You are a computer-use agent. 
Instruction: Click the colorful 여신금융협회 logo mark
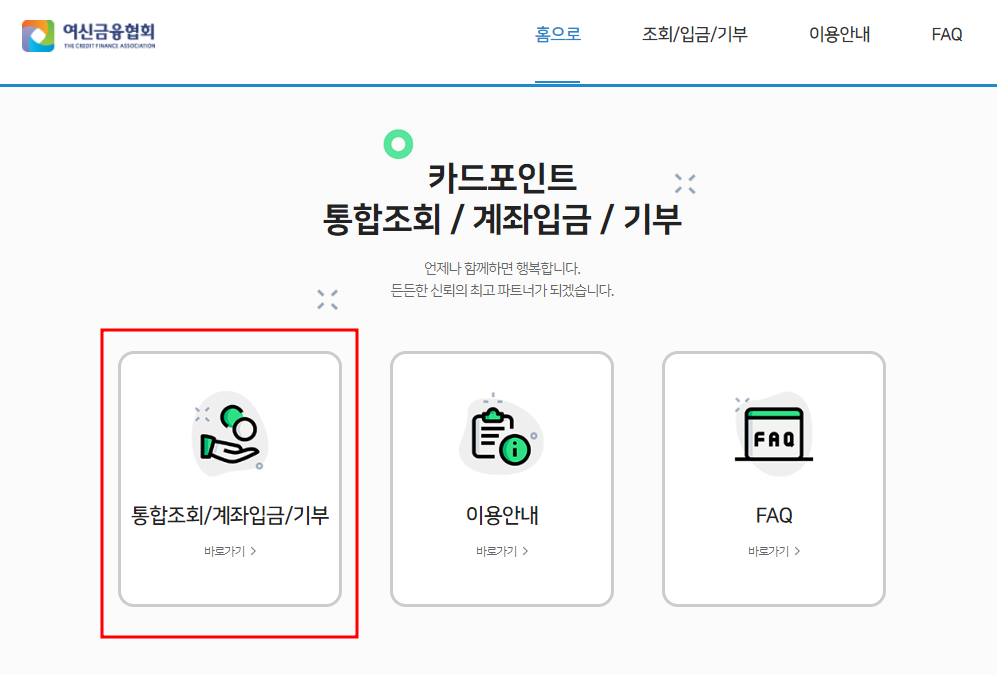(37, 34)
